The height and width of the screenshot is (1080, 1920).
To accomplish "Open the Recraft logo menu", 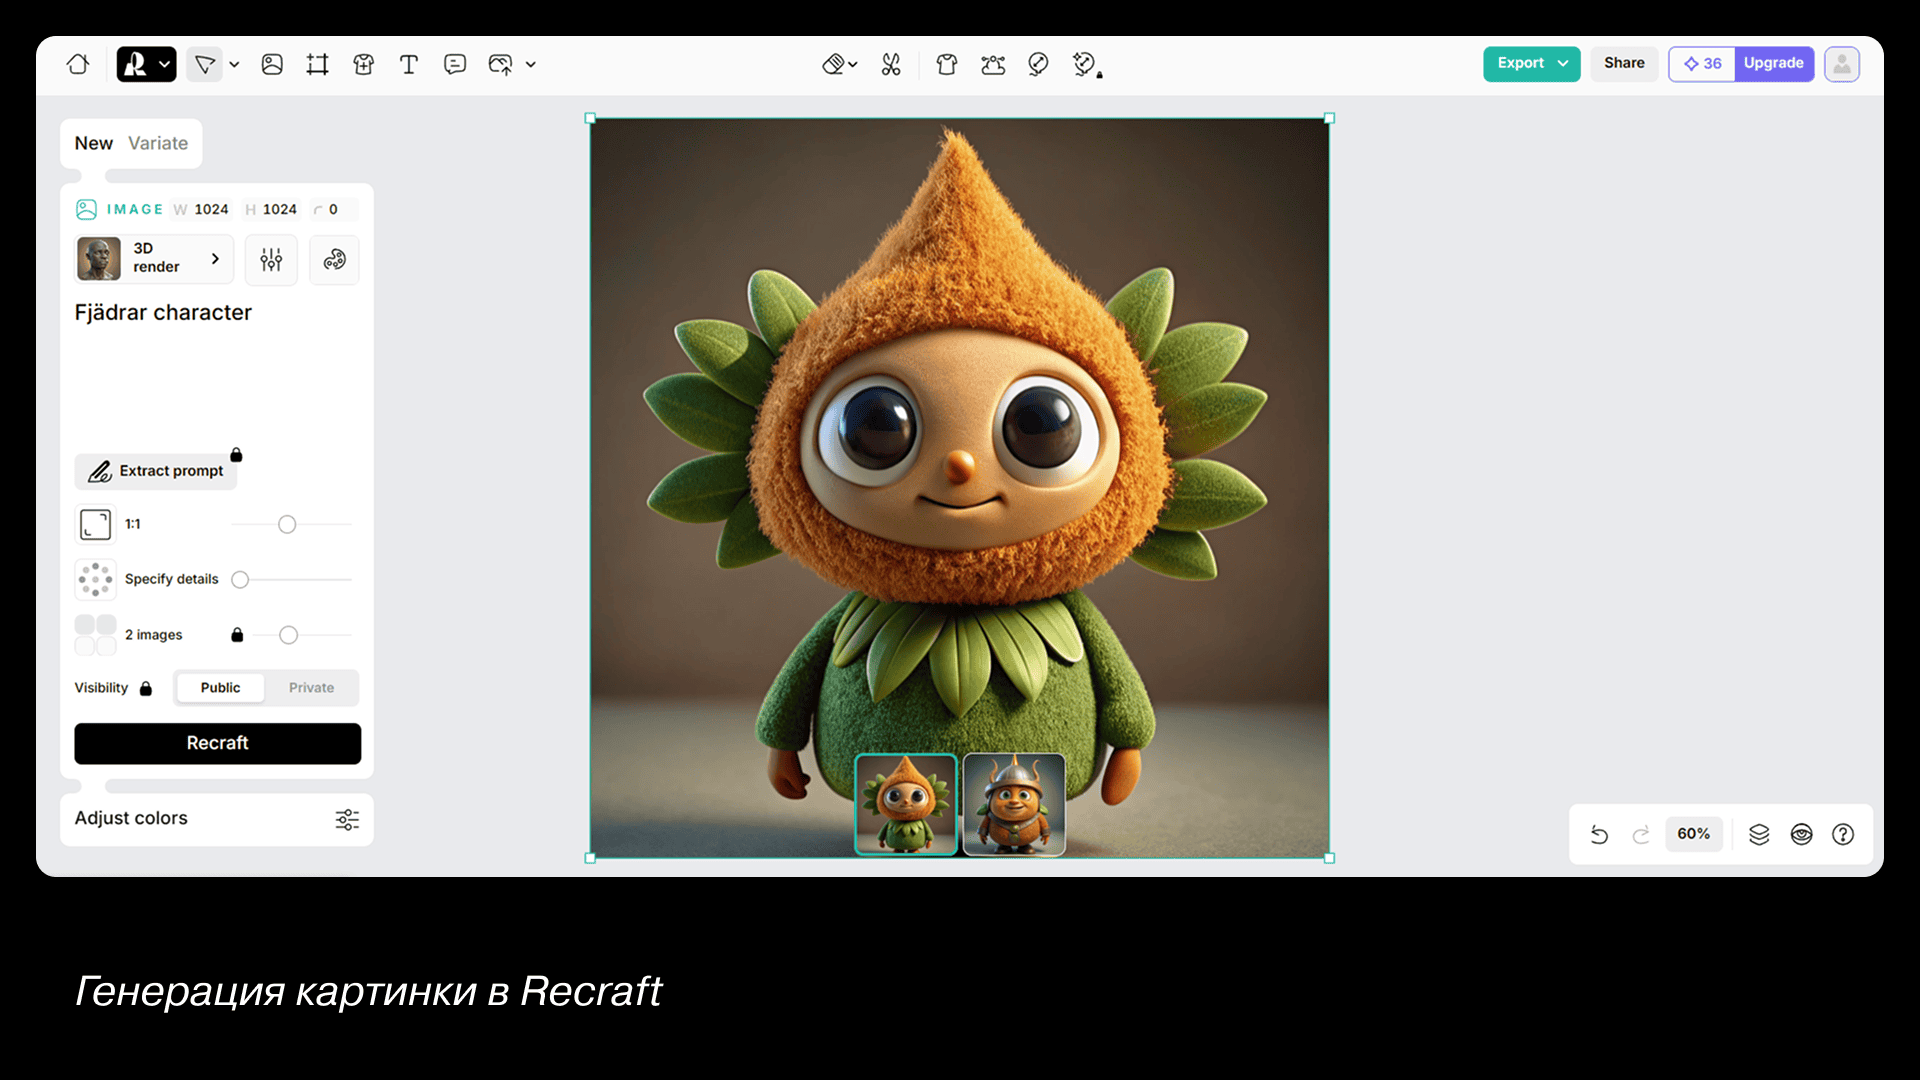I will pos(146,64).
